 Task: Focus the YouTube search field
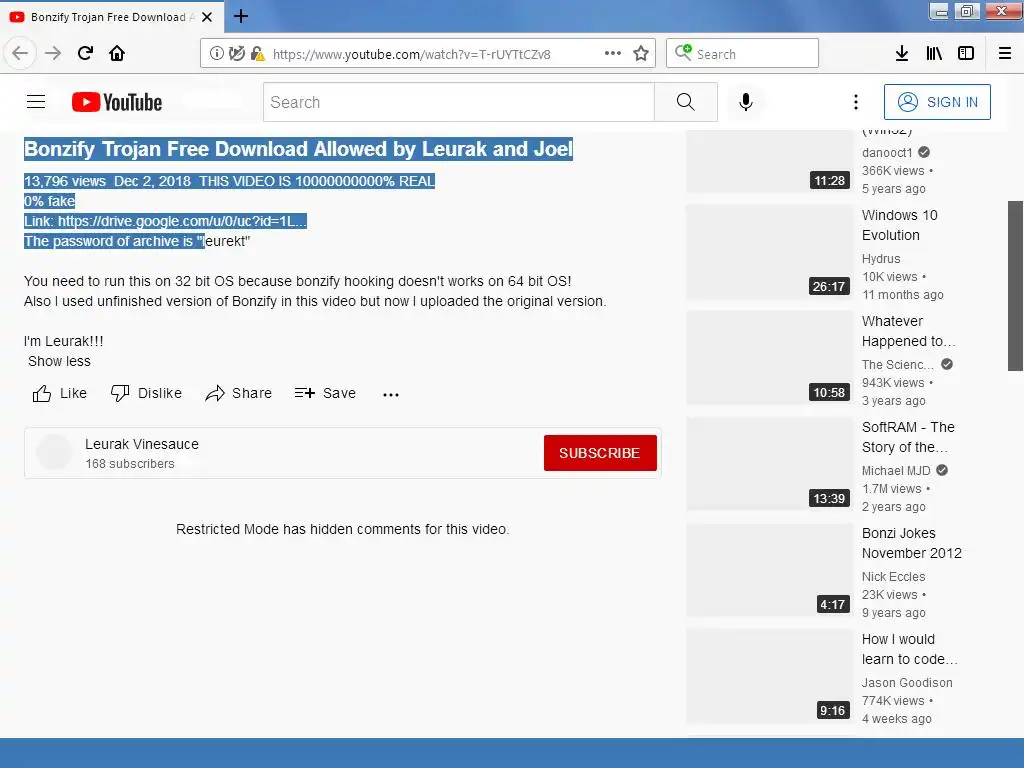click(x=458, y=102)
